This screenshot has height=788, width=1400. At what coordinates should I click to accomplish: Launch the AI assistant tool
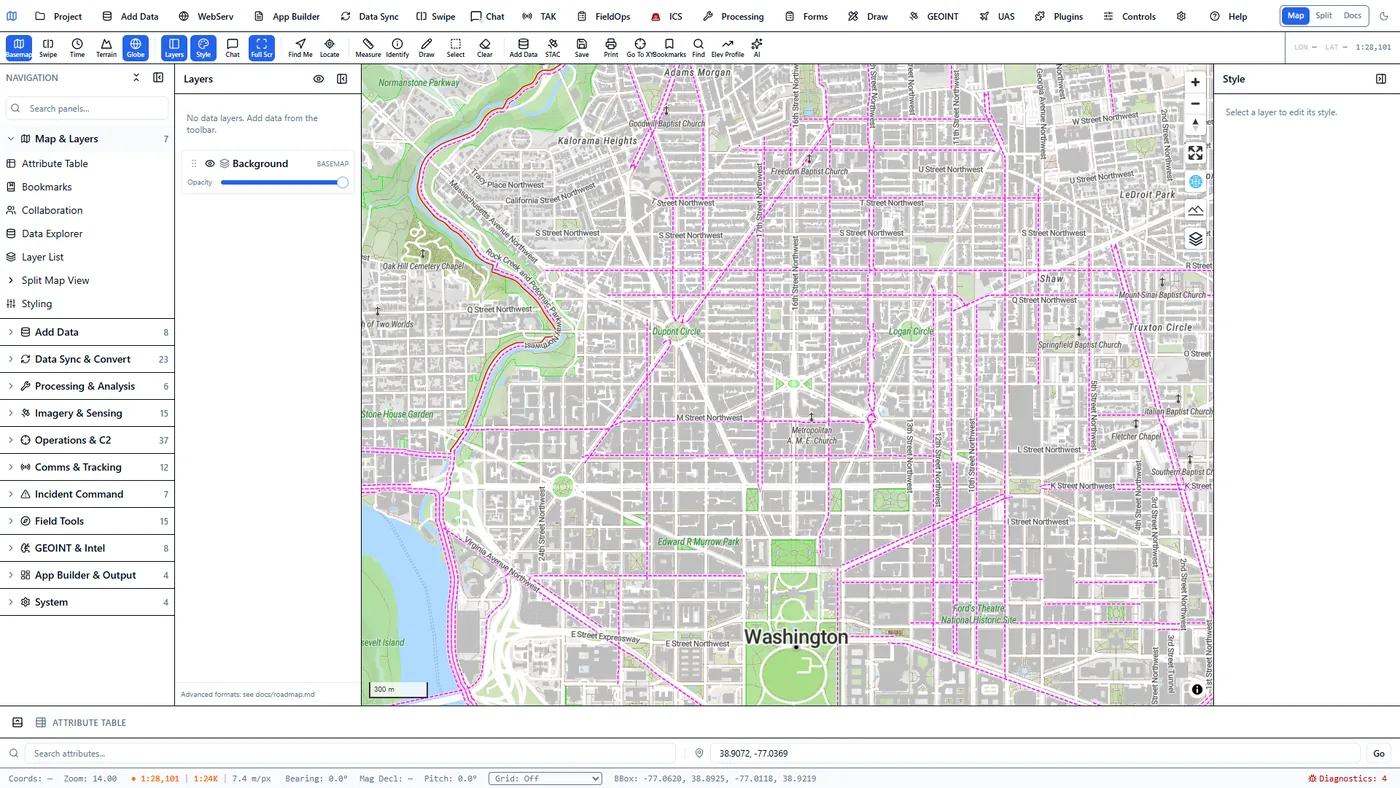point(756,48)
